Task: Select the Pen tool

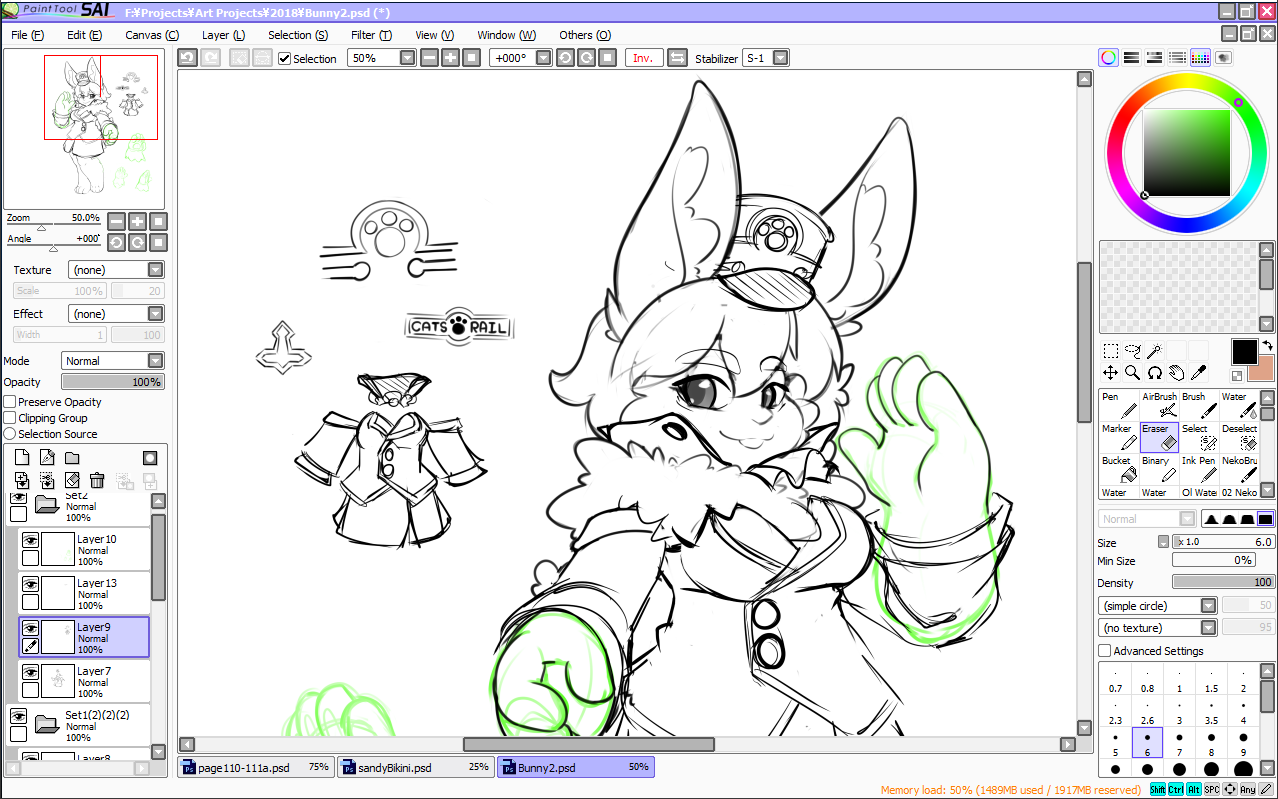Action: pos(1119,405)
